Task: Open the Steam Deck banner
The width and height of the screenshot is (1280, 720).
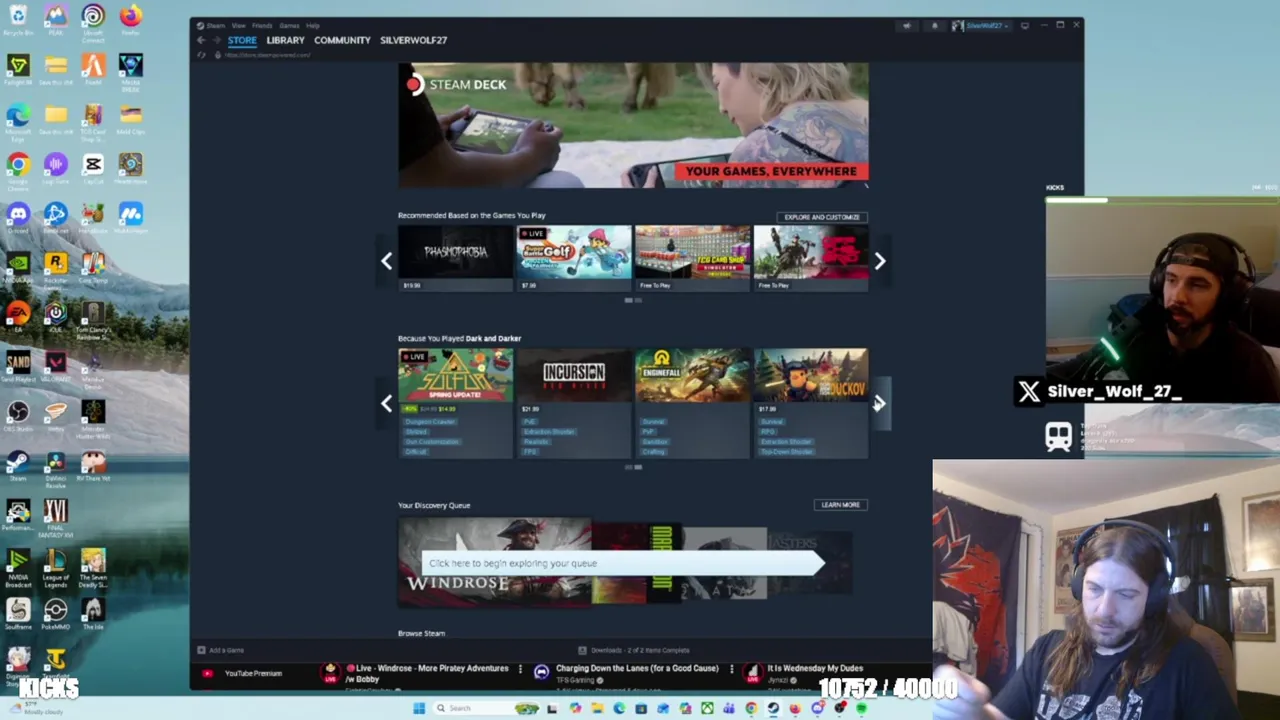Action: click(633, 125)
